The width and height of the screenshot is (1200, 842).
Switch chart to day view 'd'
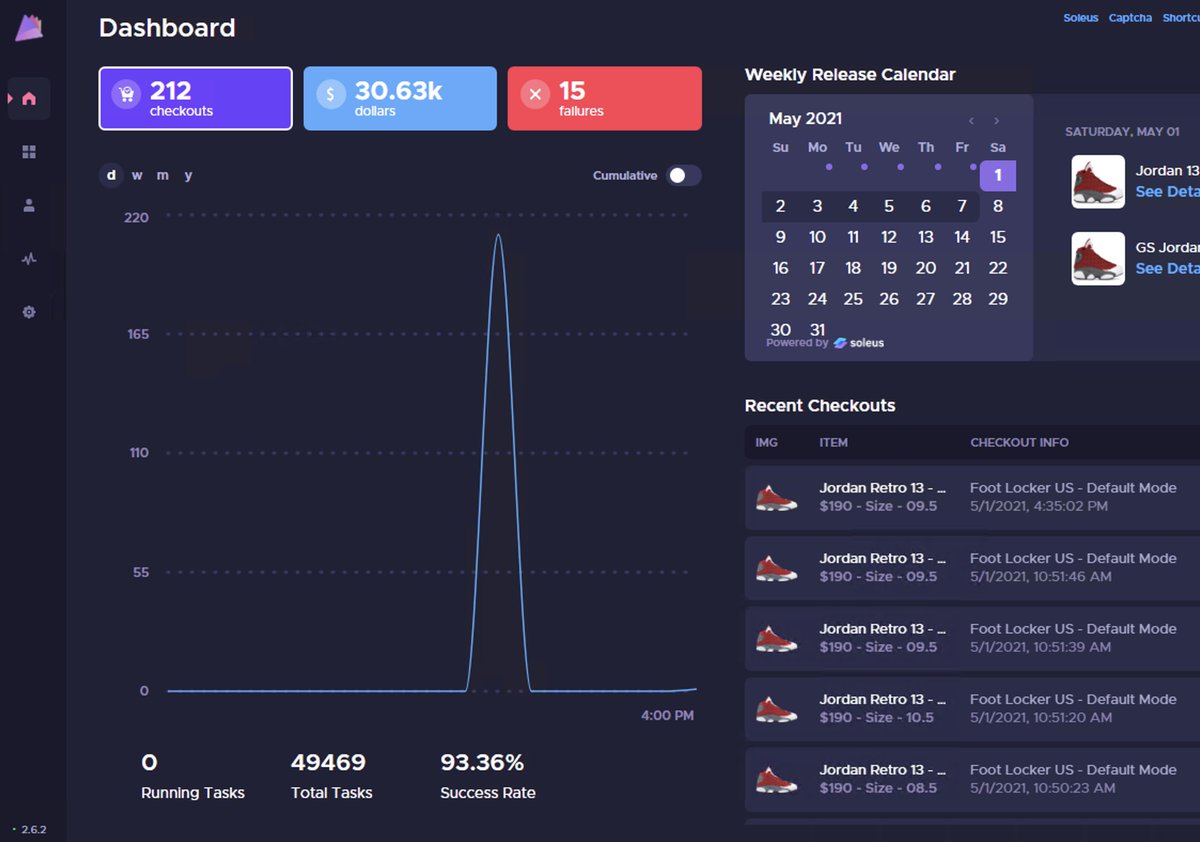click(x=111, y=175)
